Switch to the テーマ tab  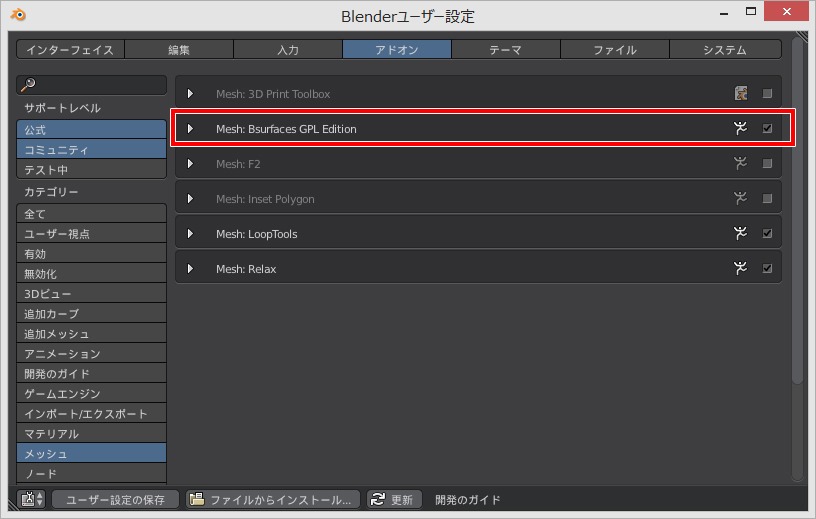point(506,49)
